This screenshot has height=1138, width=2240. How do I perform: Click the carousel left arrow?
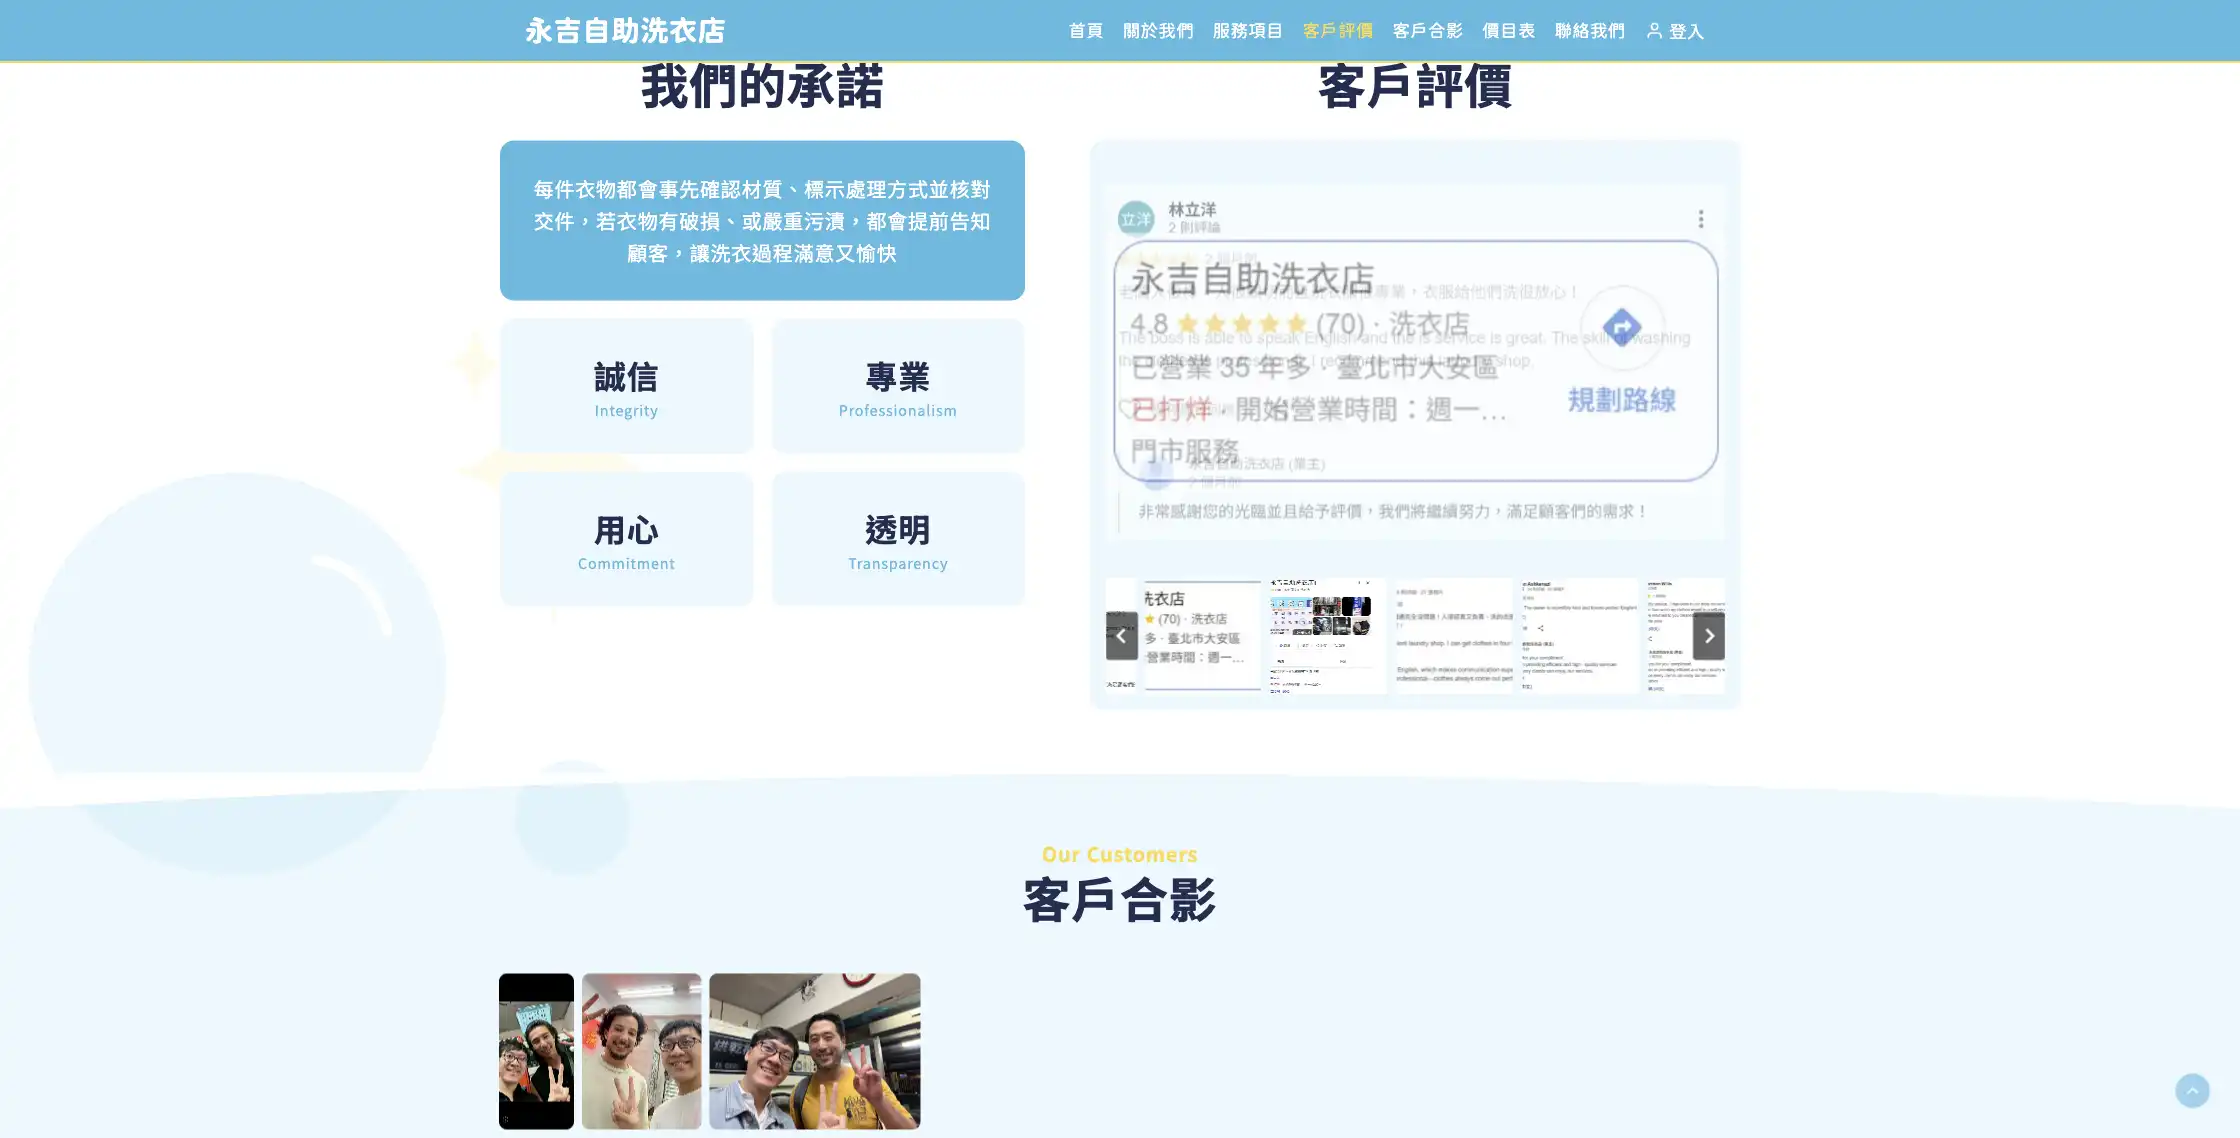point(1121,636)
